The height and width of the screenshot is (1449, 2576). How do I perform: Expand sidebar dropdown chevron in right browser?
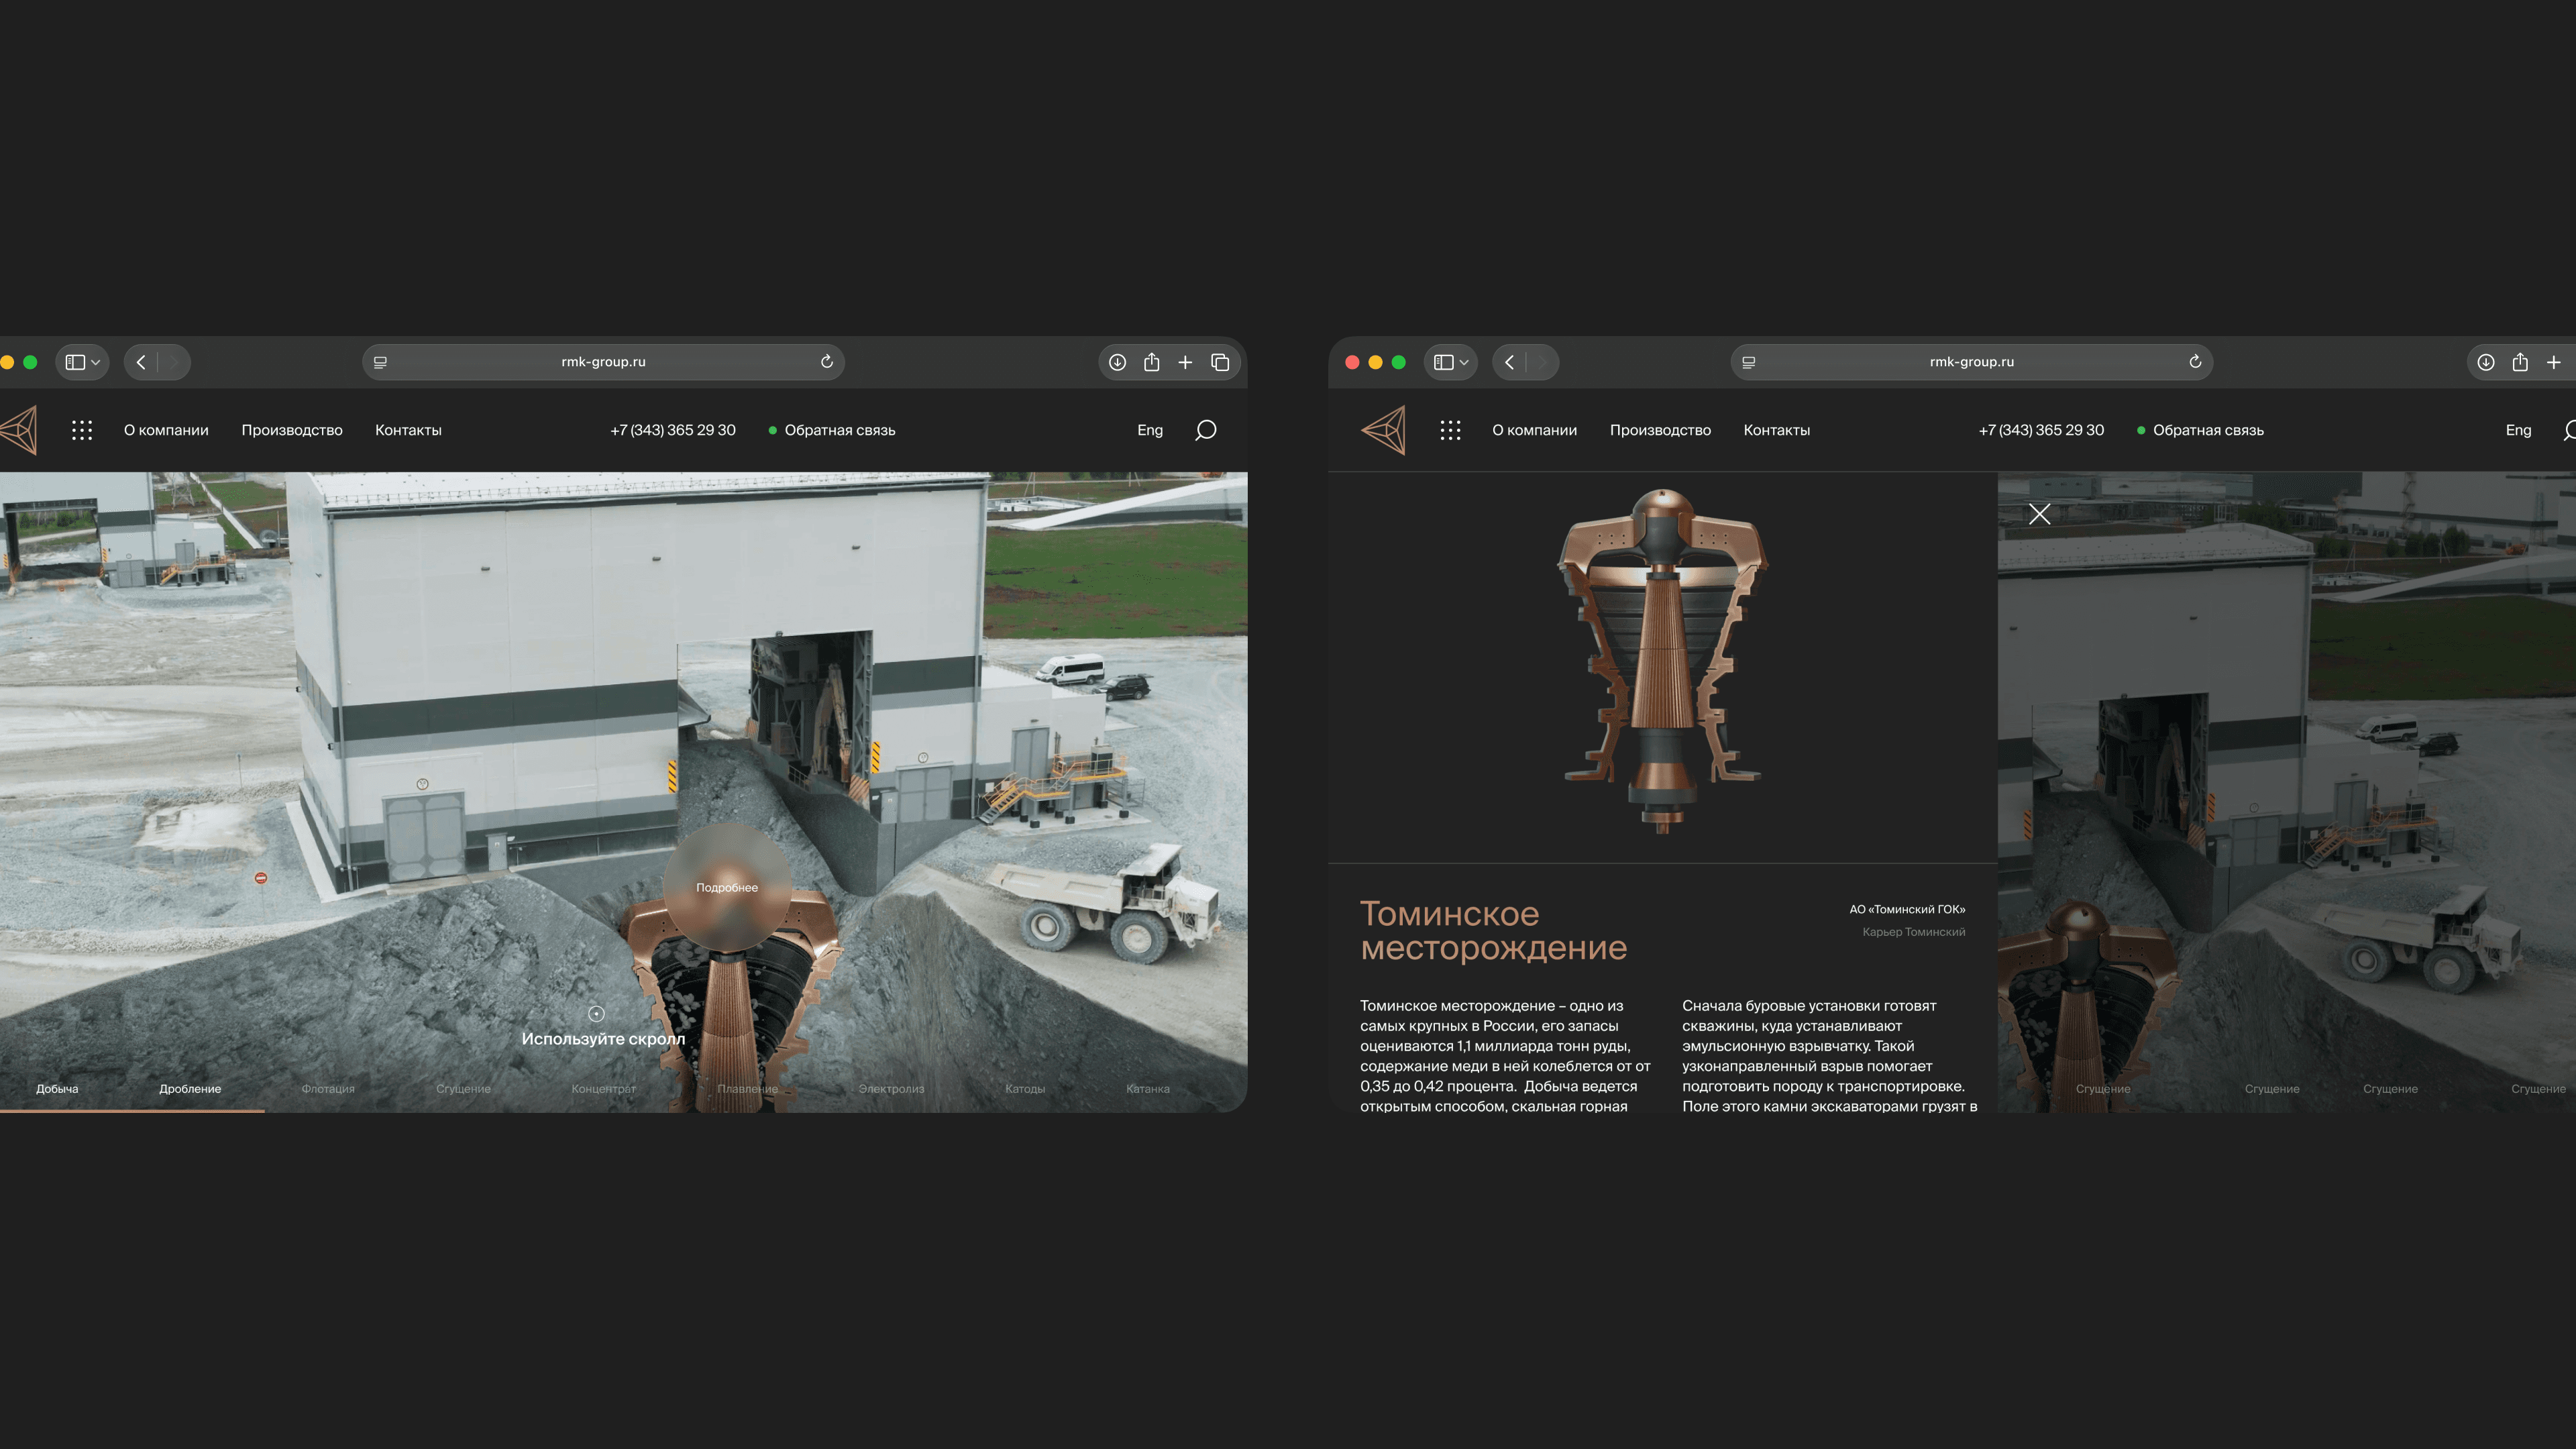(1464, 362)
